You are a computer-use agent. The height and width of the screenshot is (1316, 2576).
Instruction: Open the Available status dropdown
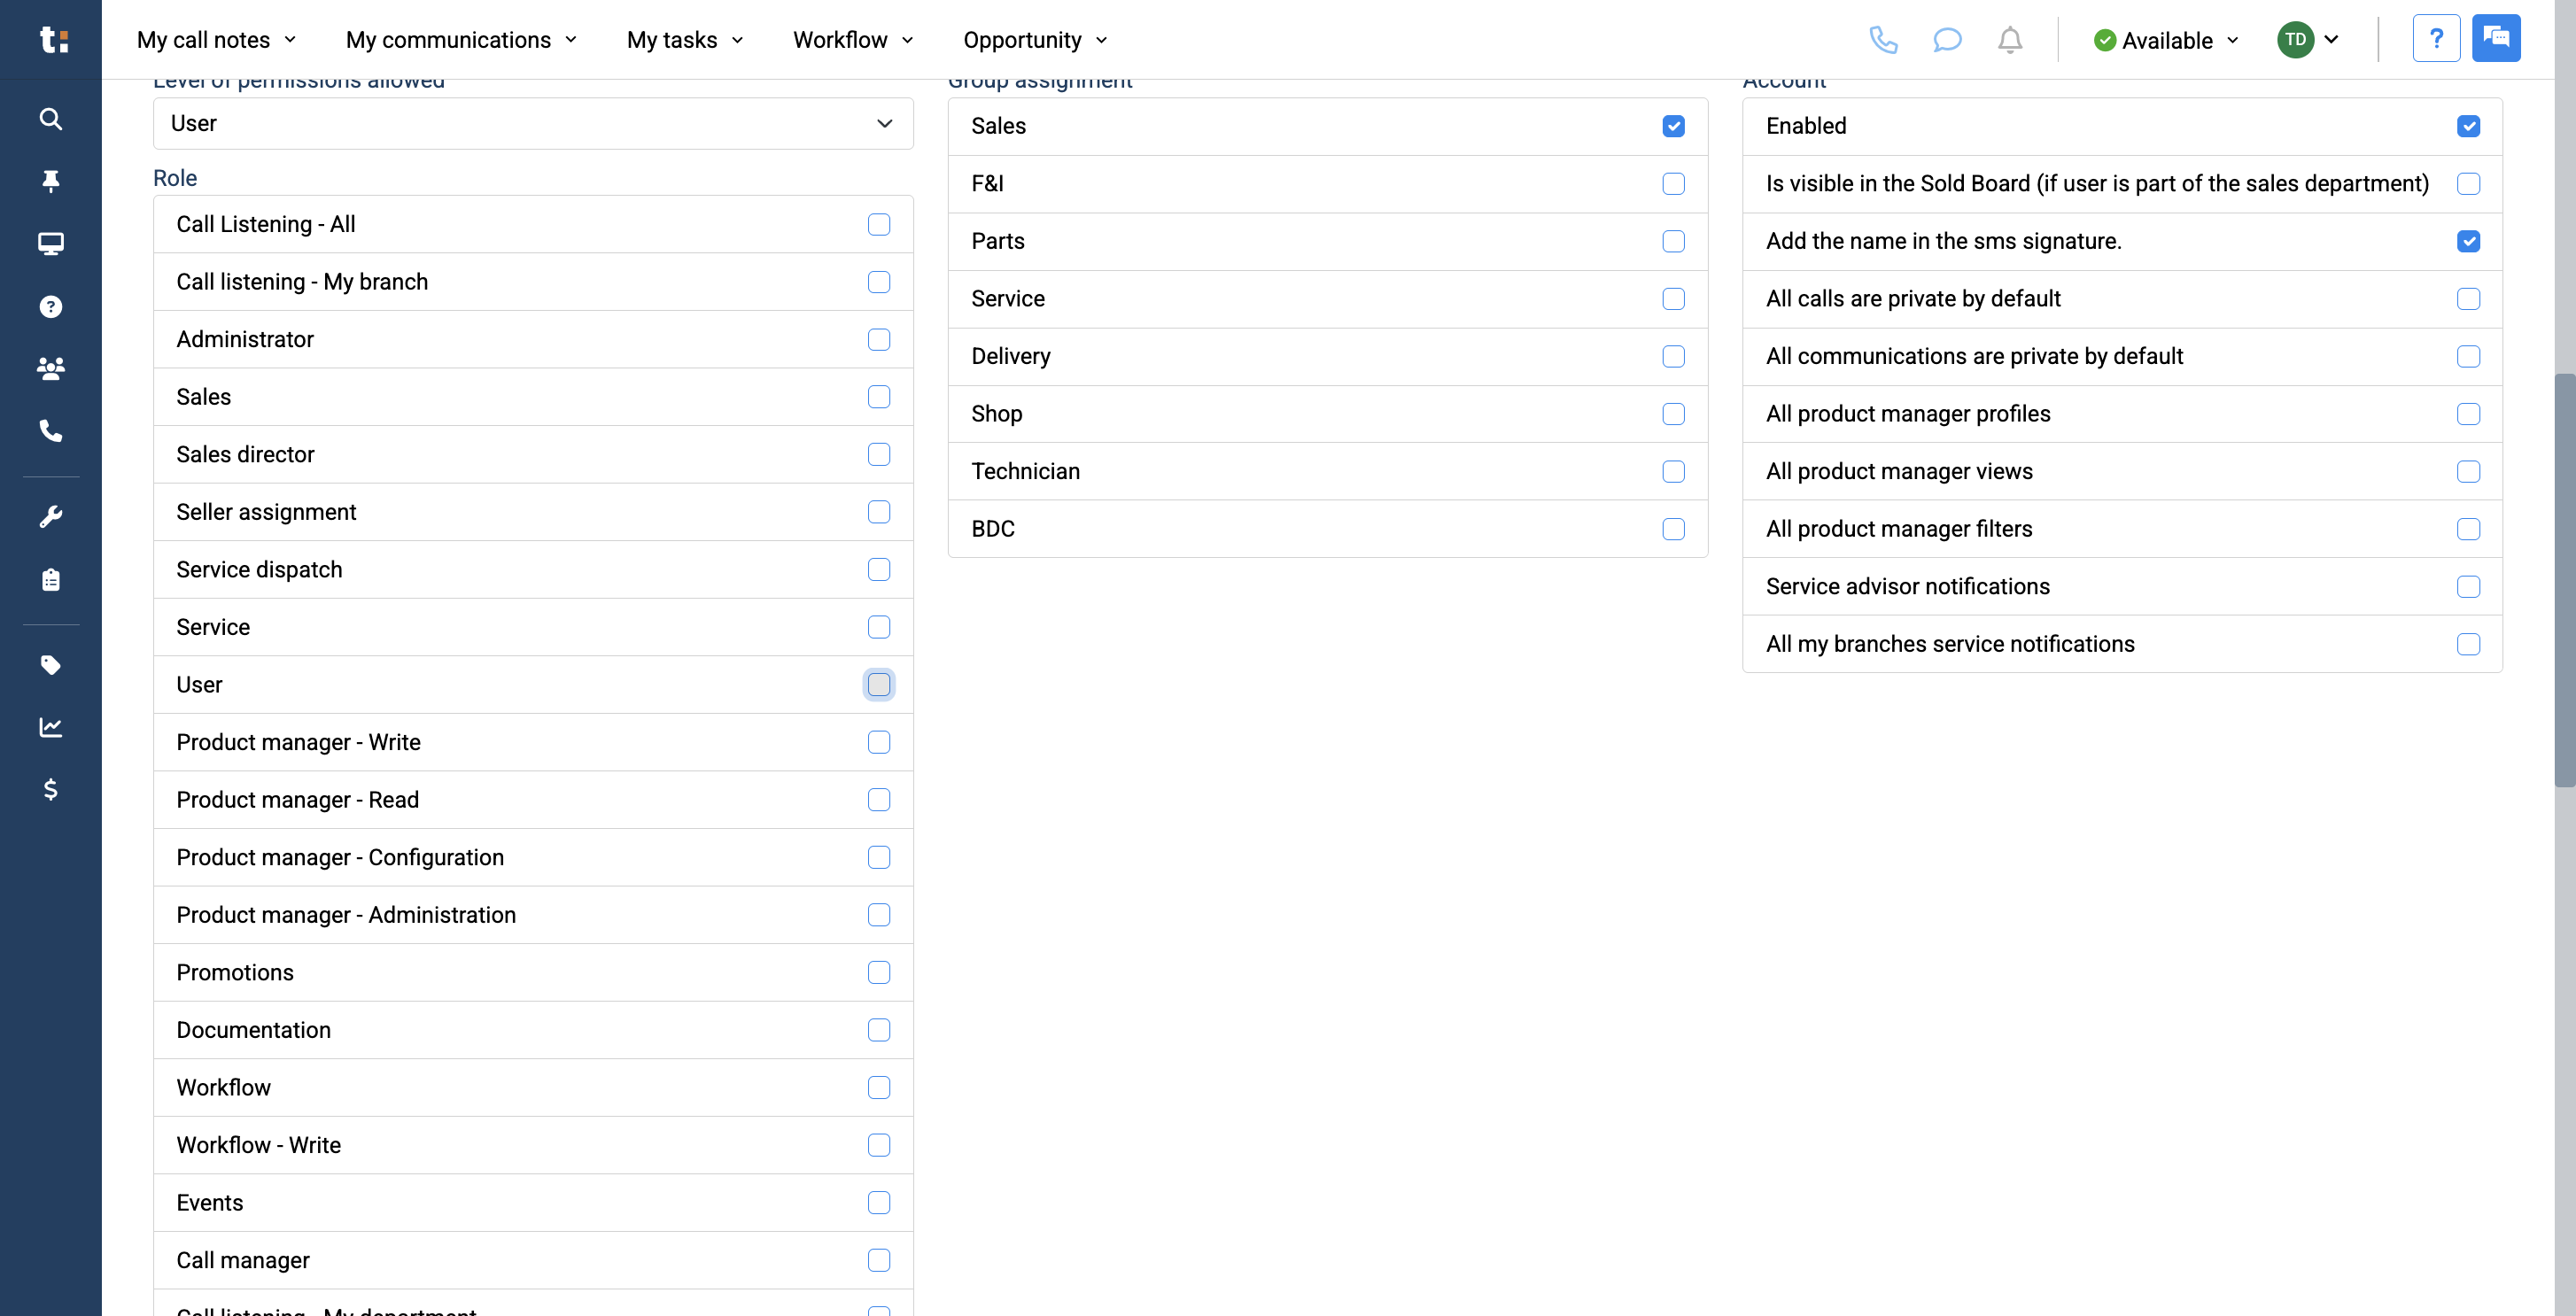[2165, 40]
